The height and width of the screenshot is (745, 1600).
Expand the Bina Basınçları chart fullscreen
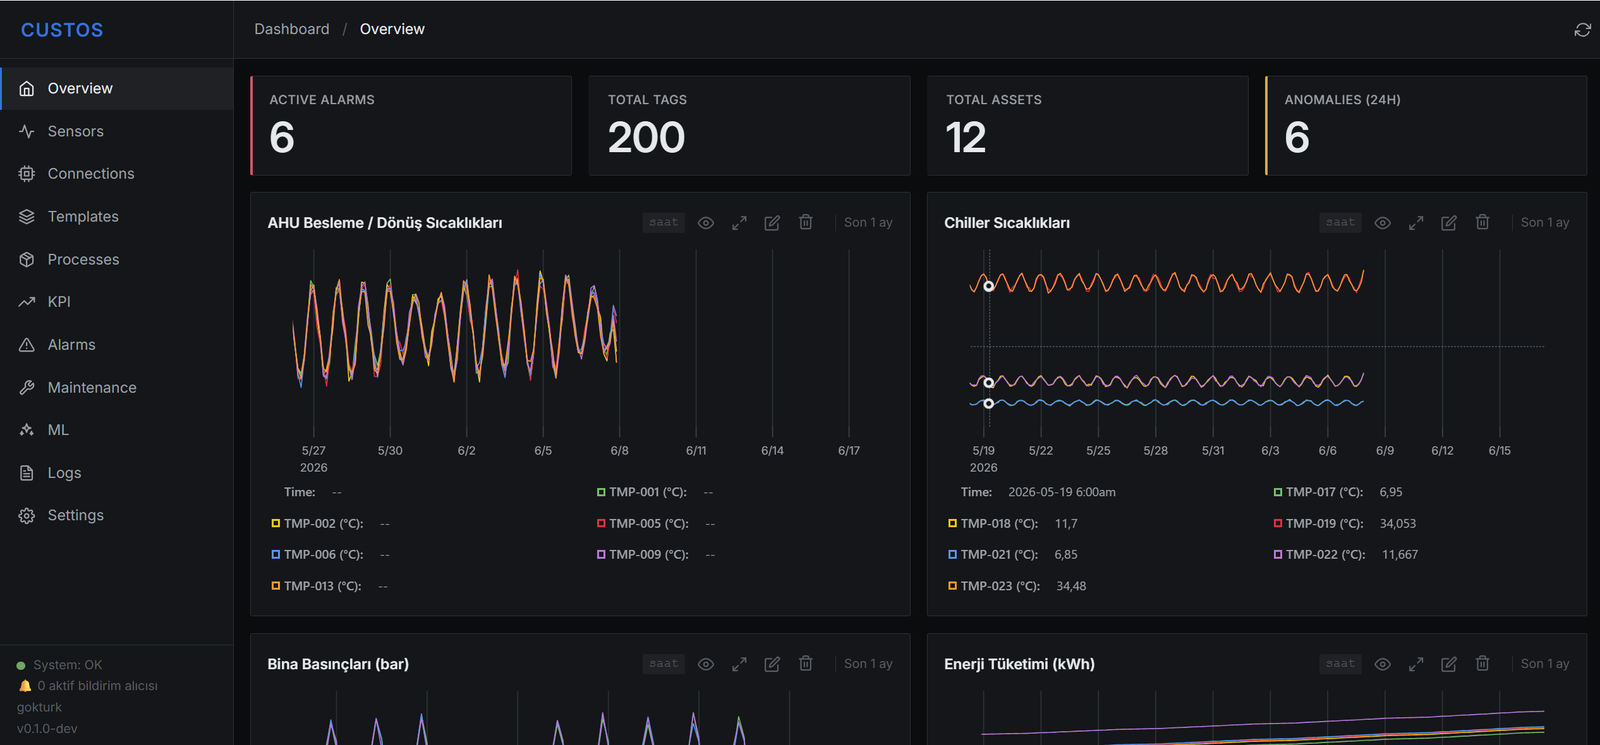[739, 664]
